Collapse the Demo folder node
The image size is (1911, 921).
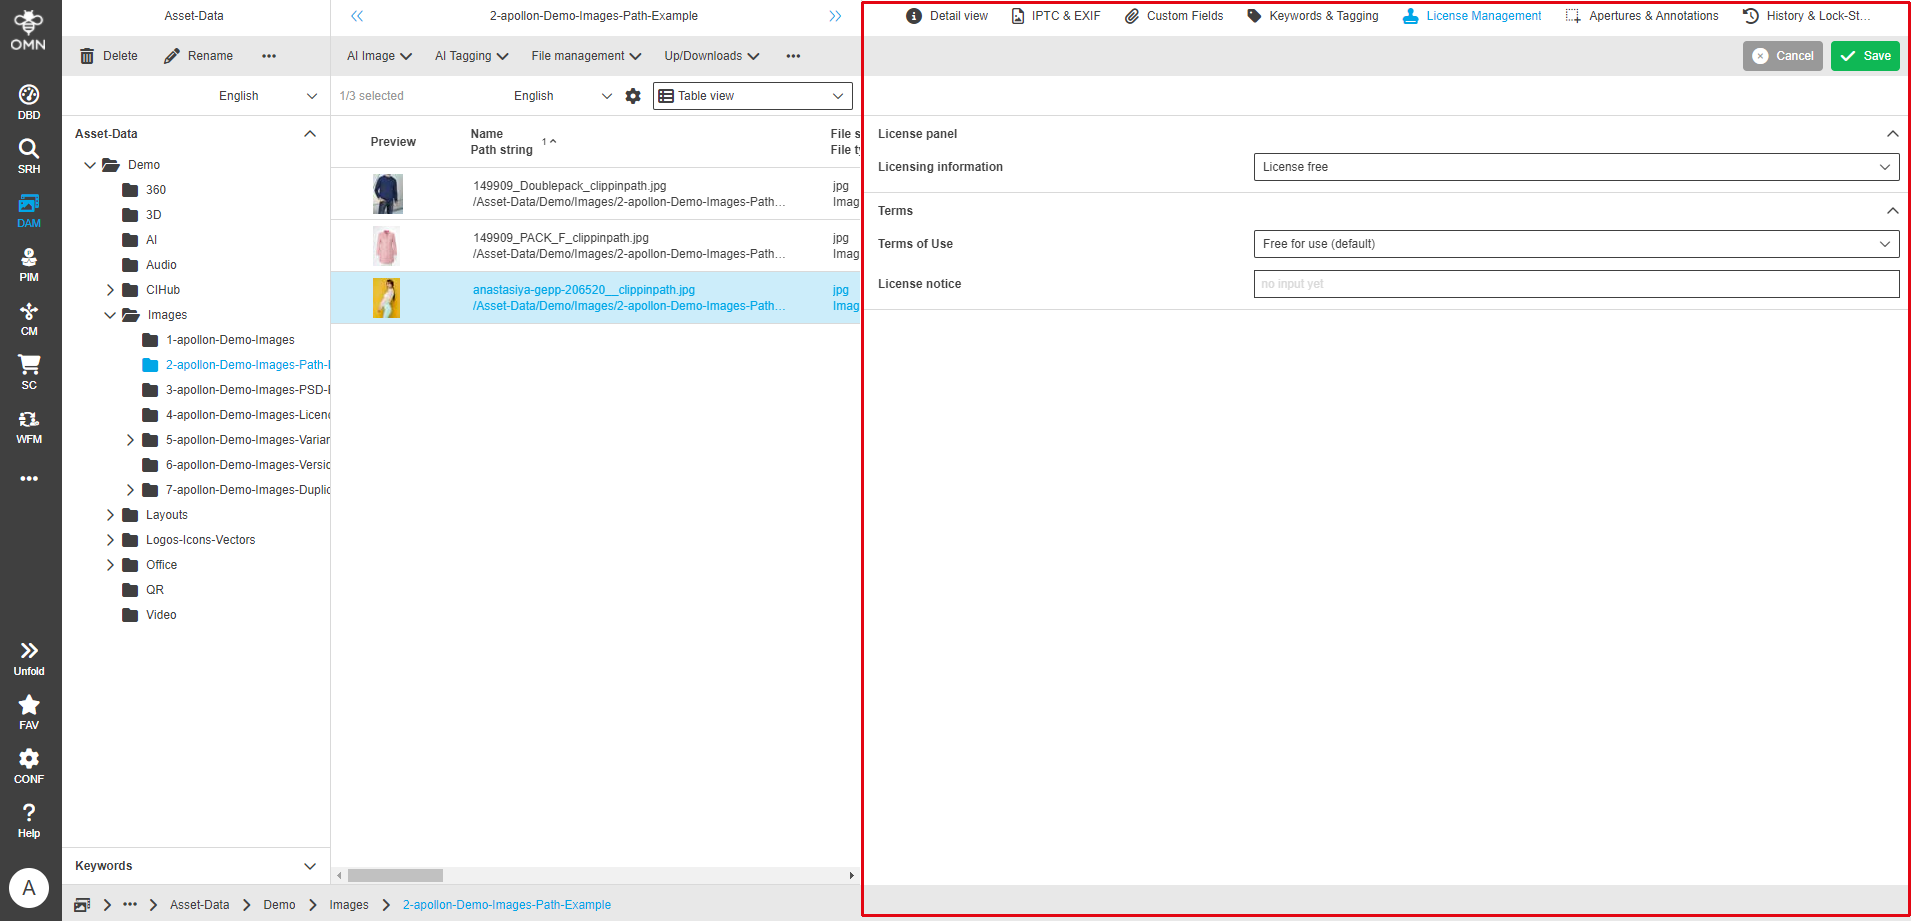click(x=90, y=165)
